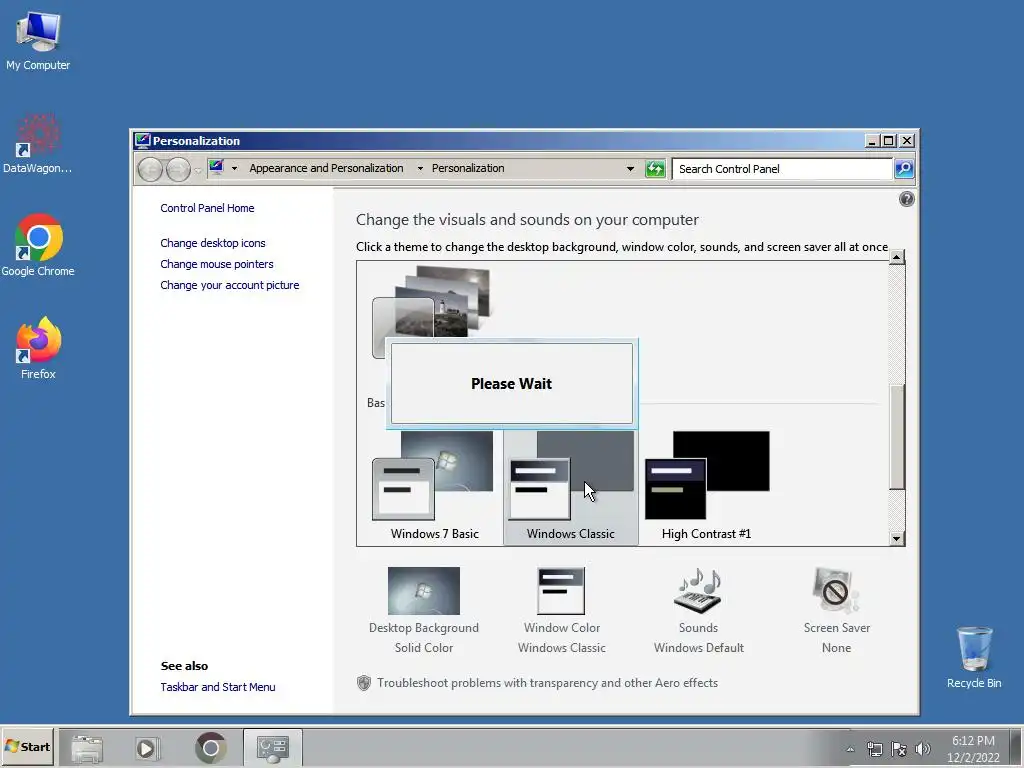This screenshot has height=768, width=1024.
Task: Click the theme list scroll down arrow
Action: (x=897, y=539)
